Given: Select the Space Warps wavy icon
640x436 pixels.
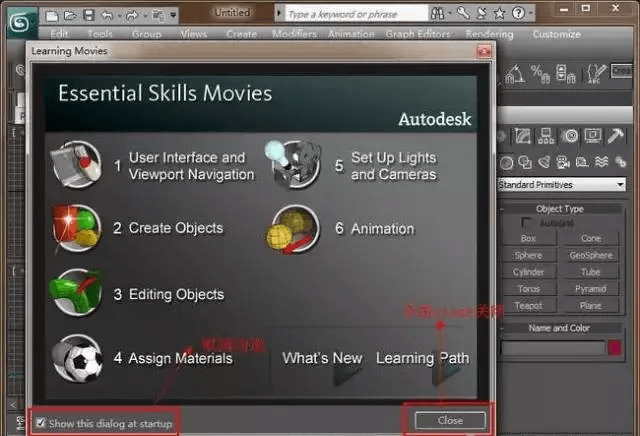Looking at the screenshot, I should point(602,162).
